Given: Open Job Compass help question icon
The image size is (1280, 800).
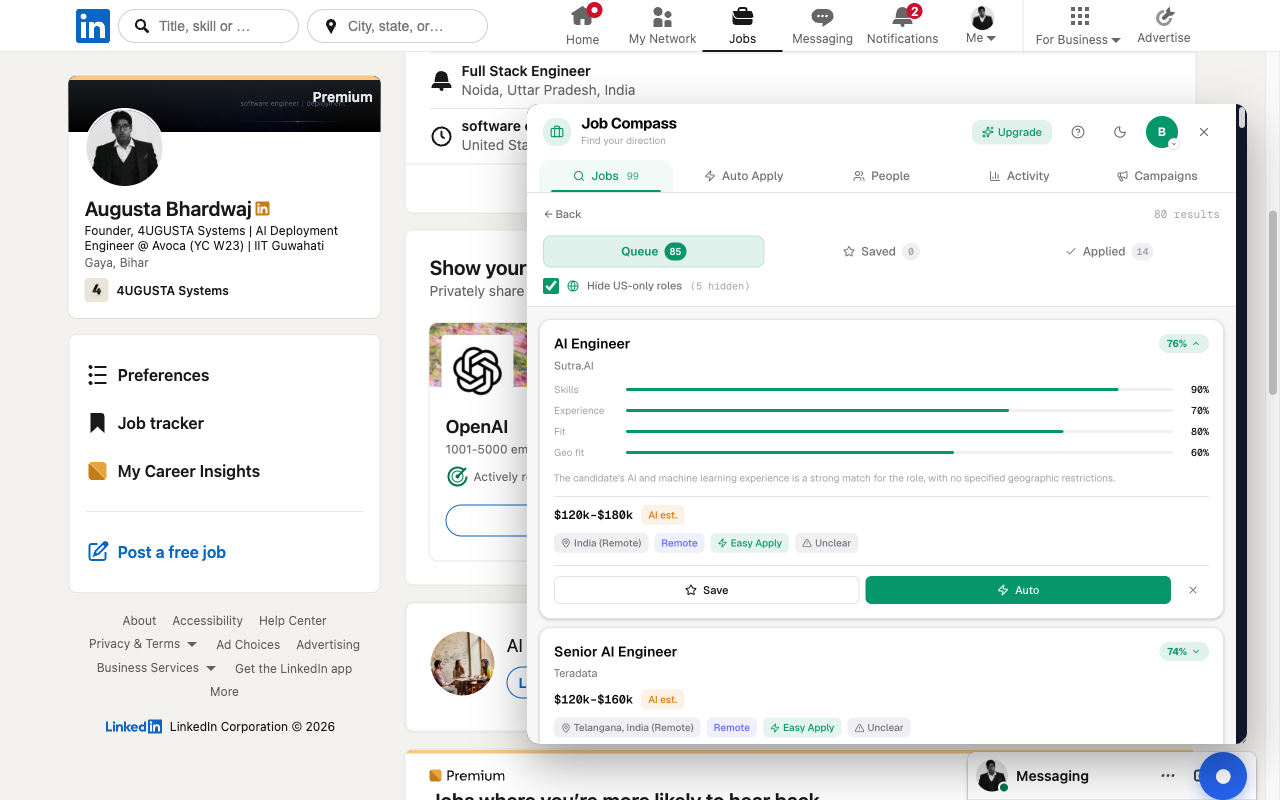Looking at the screenshot, I should 1078,132.
